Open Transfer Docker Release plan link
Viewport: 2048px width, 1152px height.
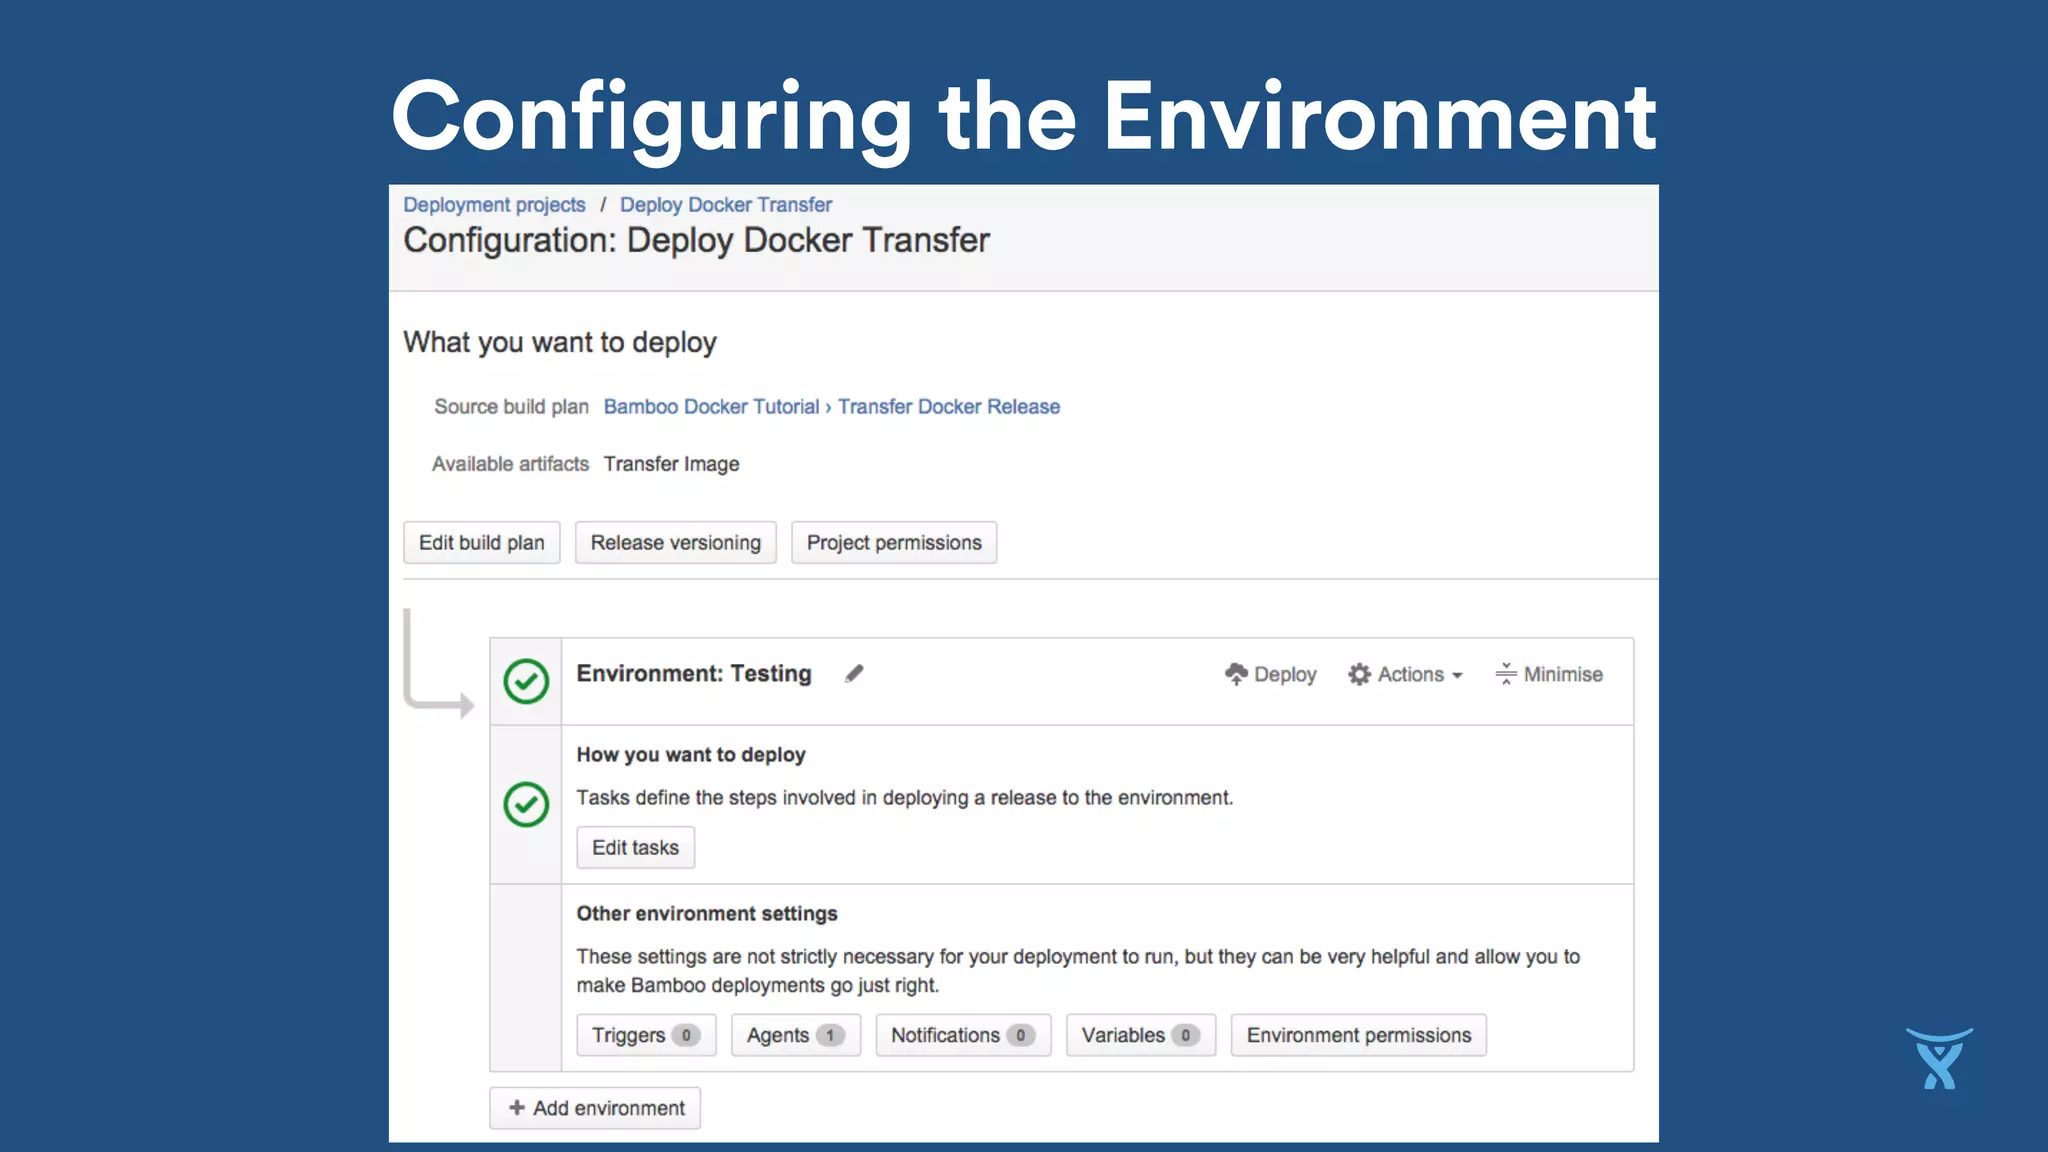949,407
